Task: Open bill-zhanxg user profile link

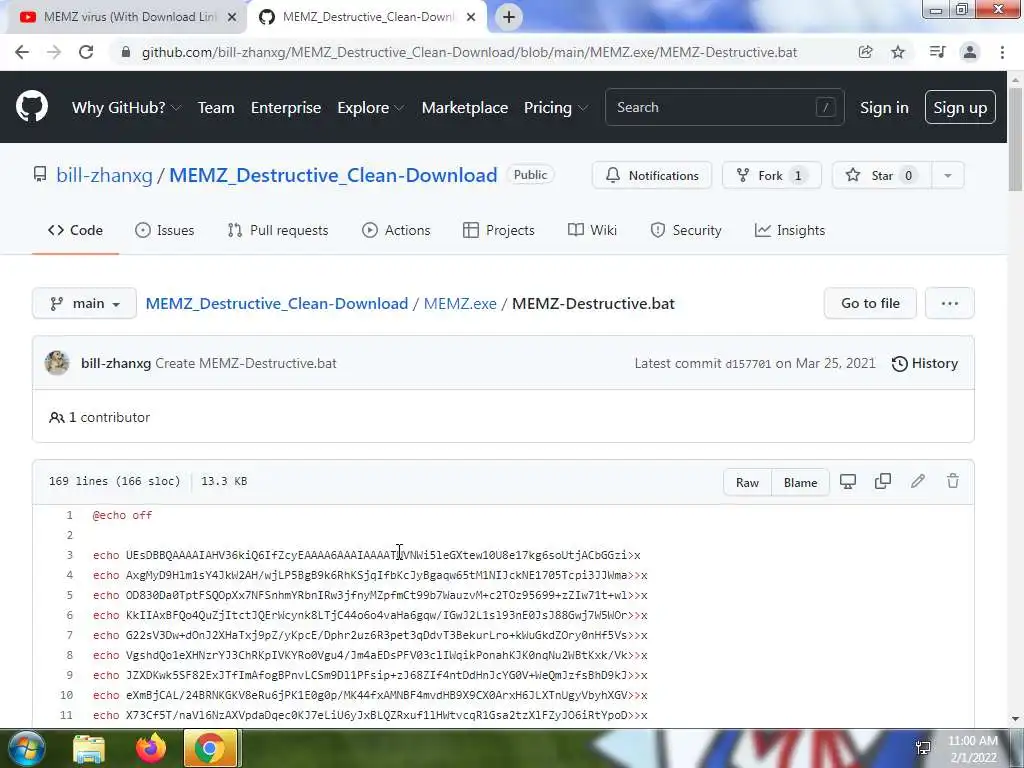Action: (x=104, y=175)
